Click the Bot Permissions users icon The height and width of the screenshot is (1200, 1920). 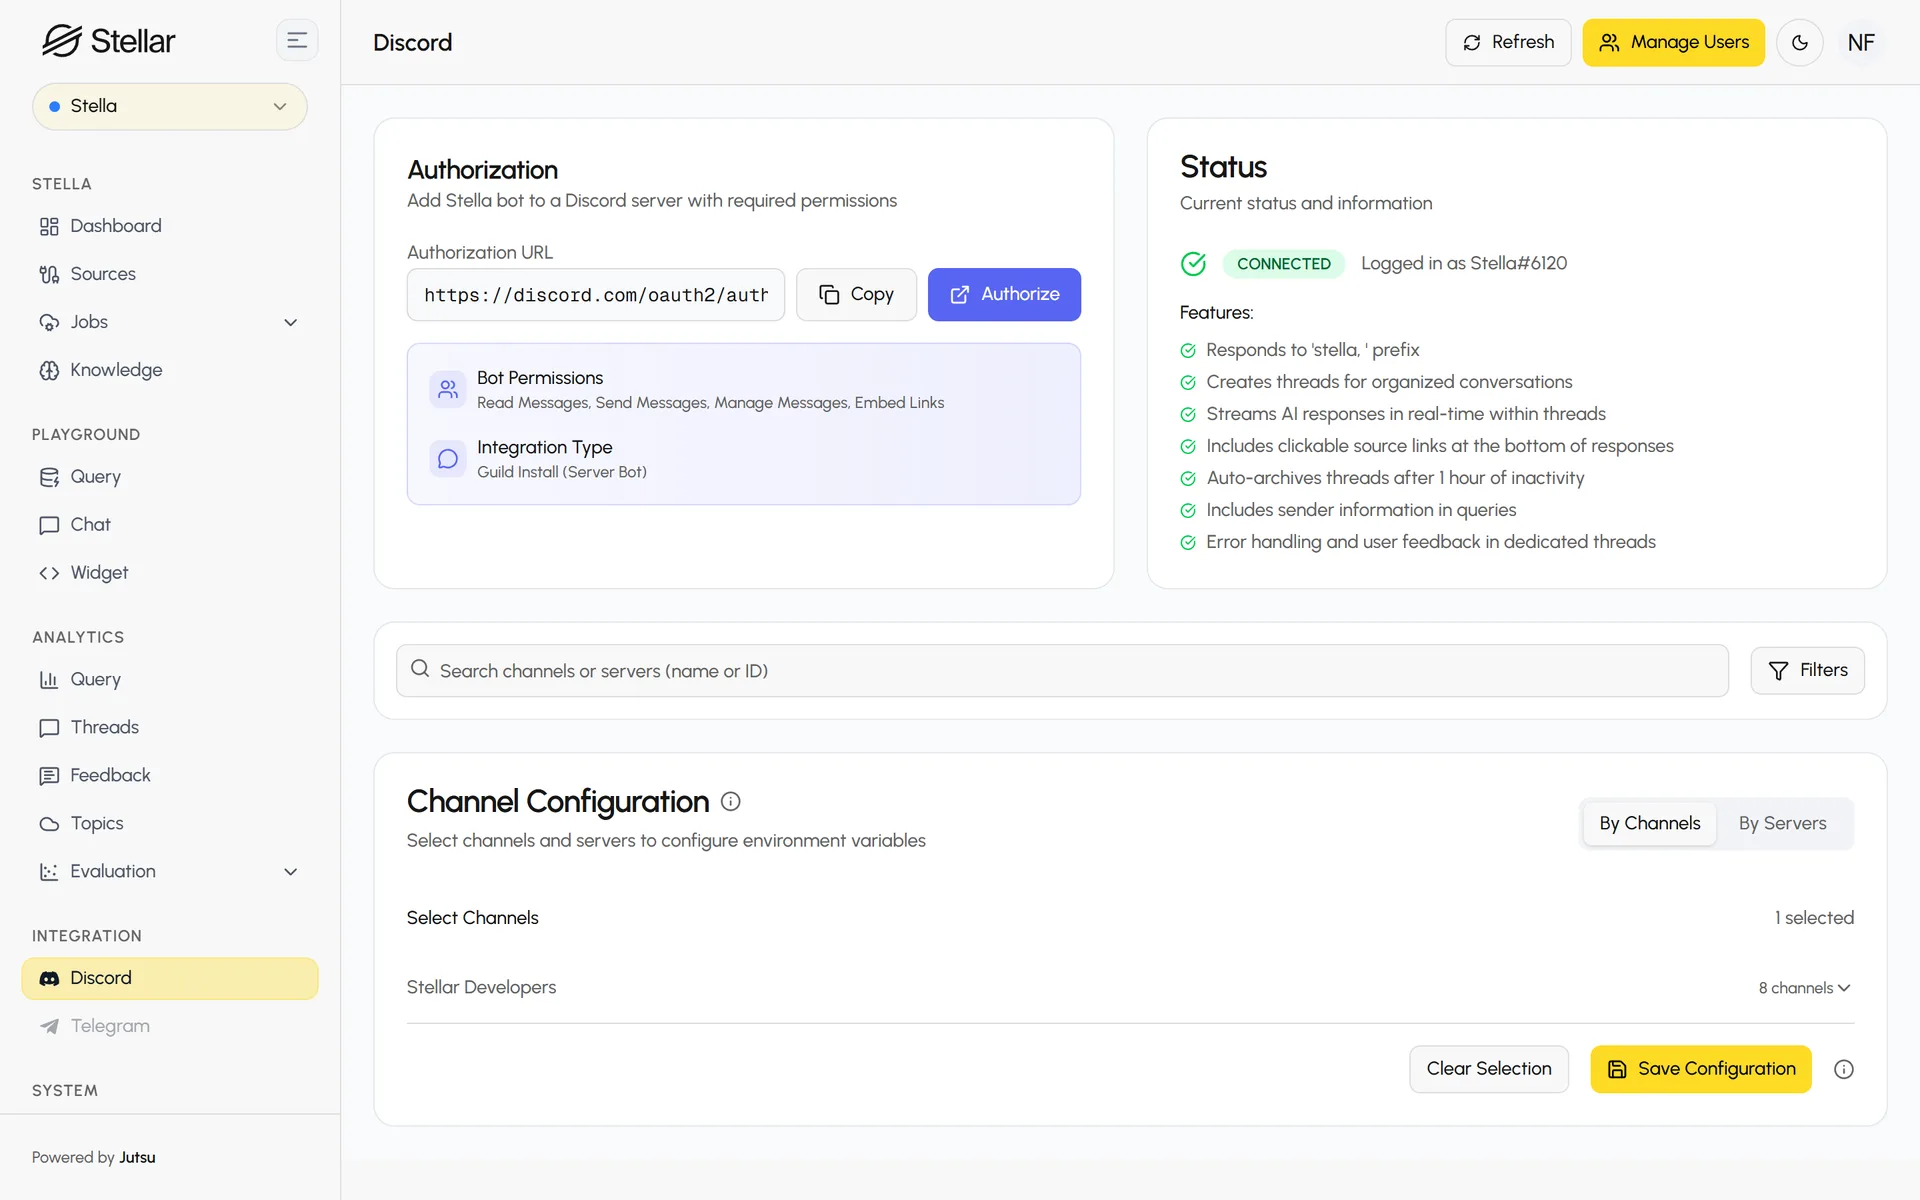(x=448, y=389)
